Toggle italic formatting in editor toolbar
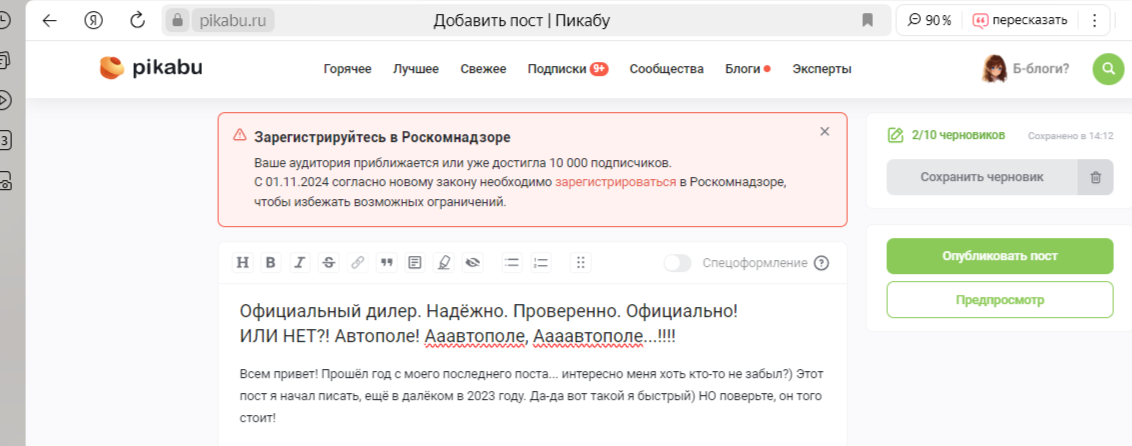The image size is (1132, 446). tap(300, 263)
